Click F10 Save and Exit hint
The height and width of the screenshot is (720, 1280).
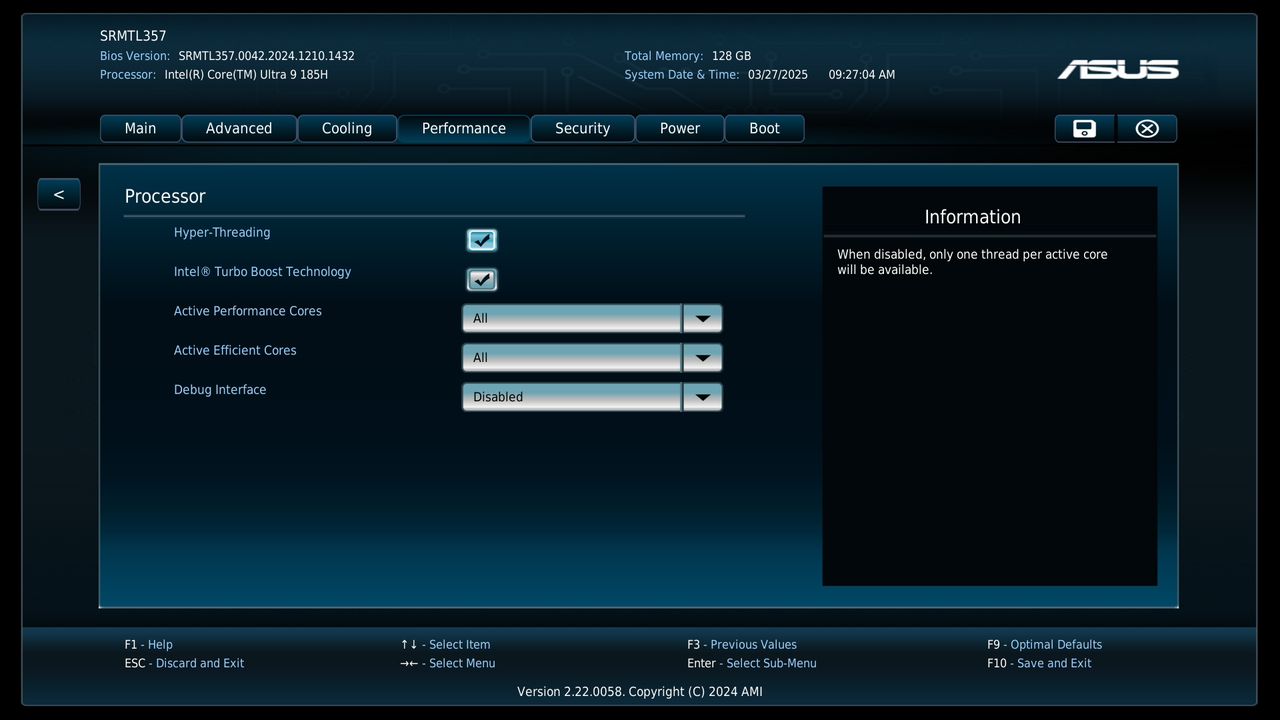1040,664
